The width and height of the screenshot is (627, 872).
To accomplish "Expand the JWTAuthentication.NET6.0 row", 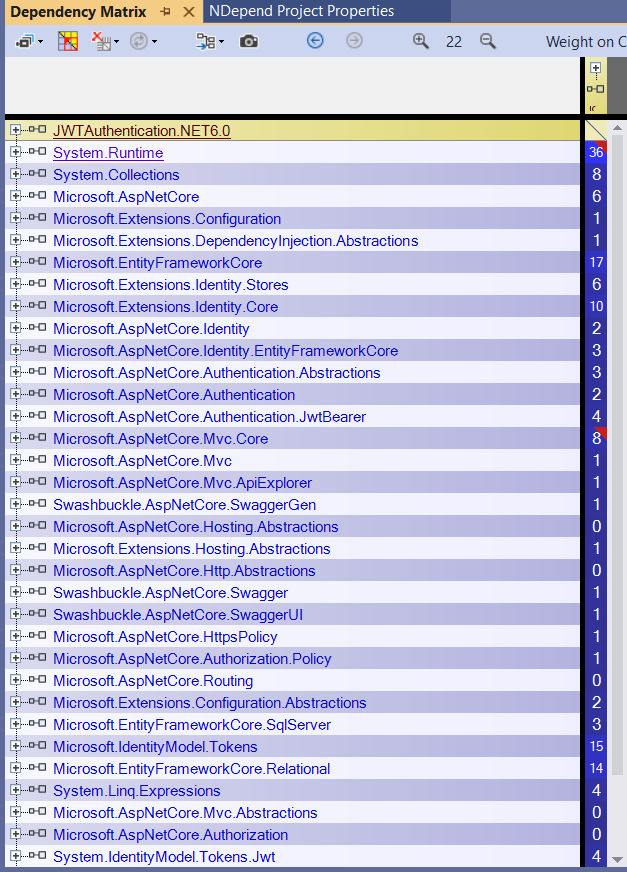I will coord(15,130).
